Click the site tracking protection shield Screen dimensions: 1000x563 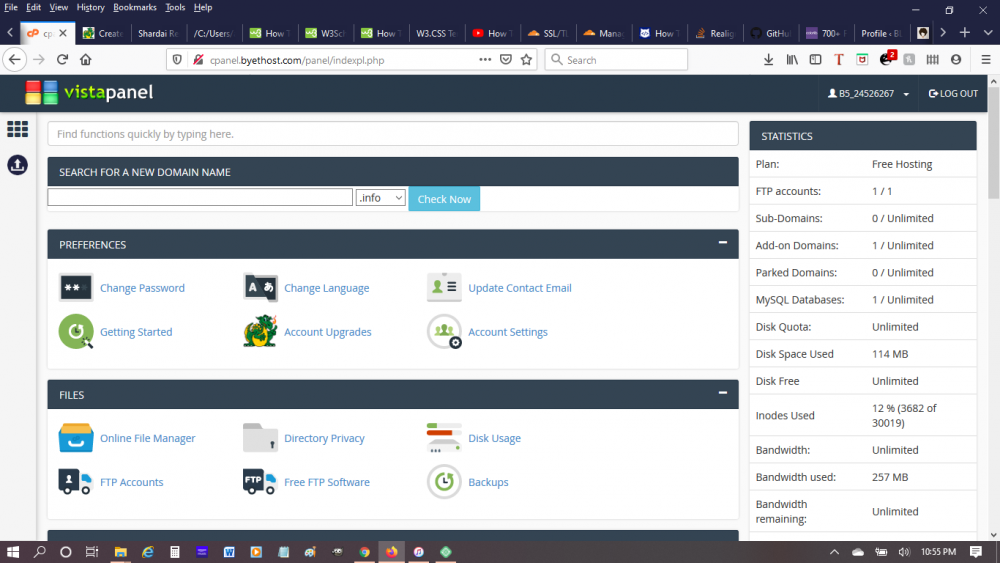tap(177, 60)
